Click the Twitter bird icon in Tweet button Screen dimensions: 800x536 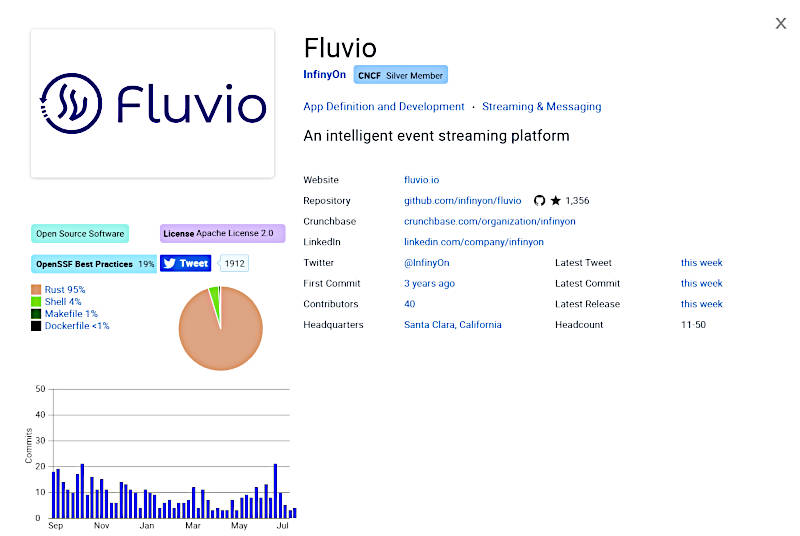169,263
